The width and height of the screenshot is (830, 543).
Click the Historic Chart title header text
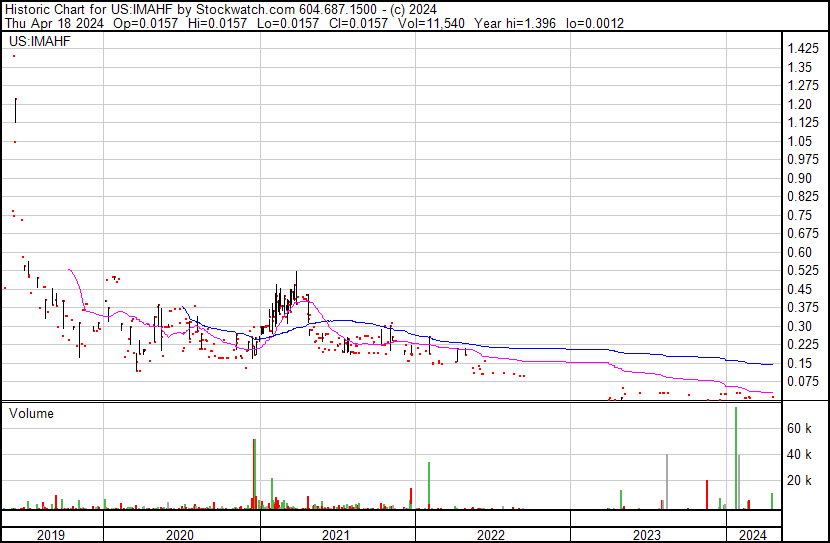pos(221,9)
